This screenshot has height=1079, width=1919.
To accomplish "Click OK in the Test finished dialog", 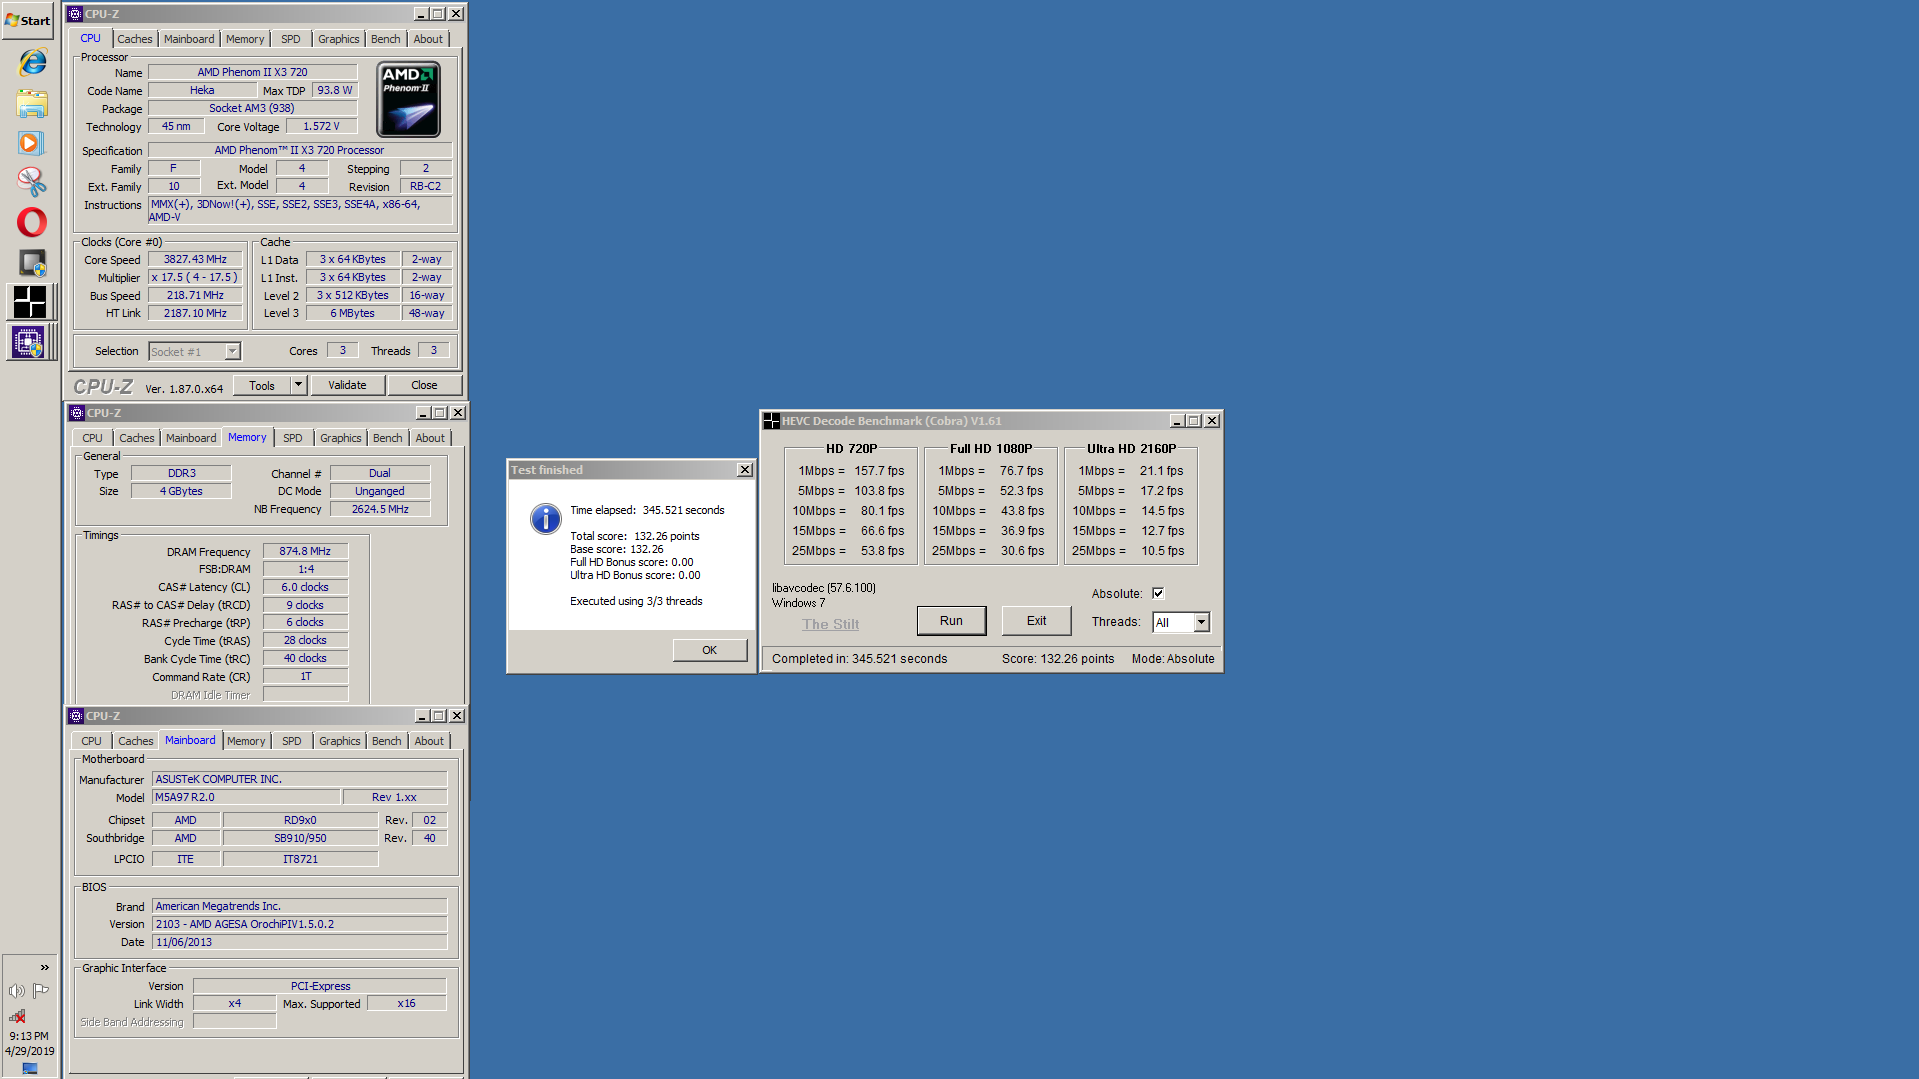I will [709, 650].
